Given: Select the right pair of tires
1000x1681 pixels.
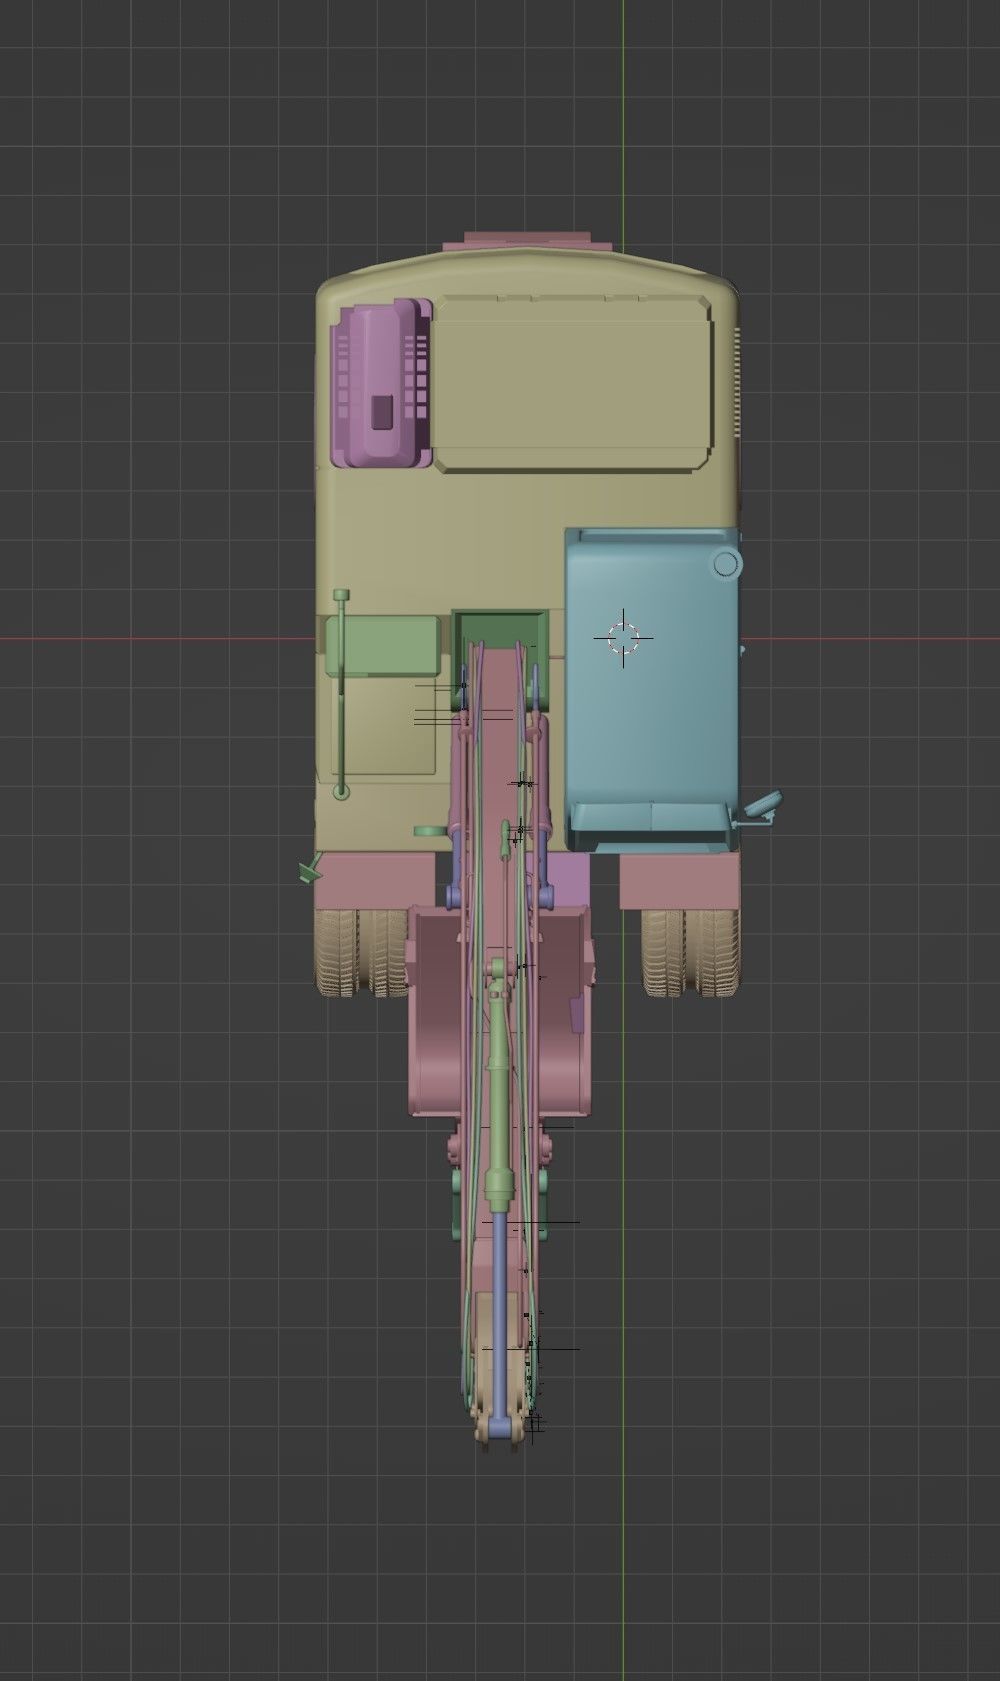Looking at the screenshot, I should tap(690, 952).
